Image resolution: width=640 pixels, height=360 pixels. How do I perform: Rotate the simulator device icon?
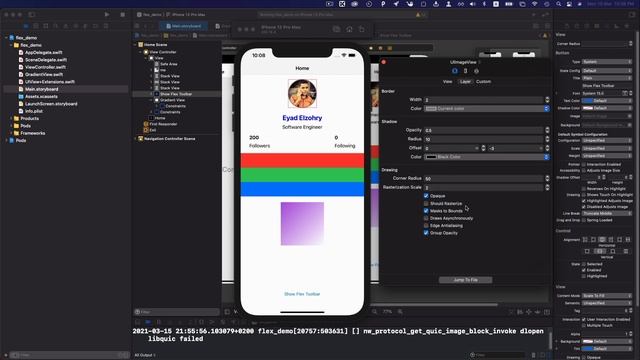[362, 29]
